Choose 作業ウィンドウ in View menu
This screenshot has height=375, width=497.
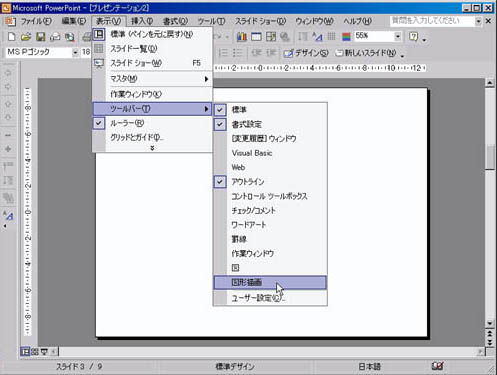tap(152, 94)
